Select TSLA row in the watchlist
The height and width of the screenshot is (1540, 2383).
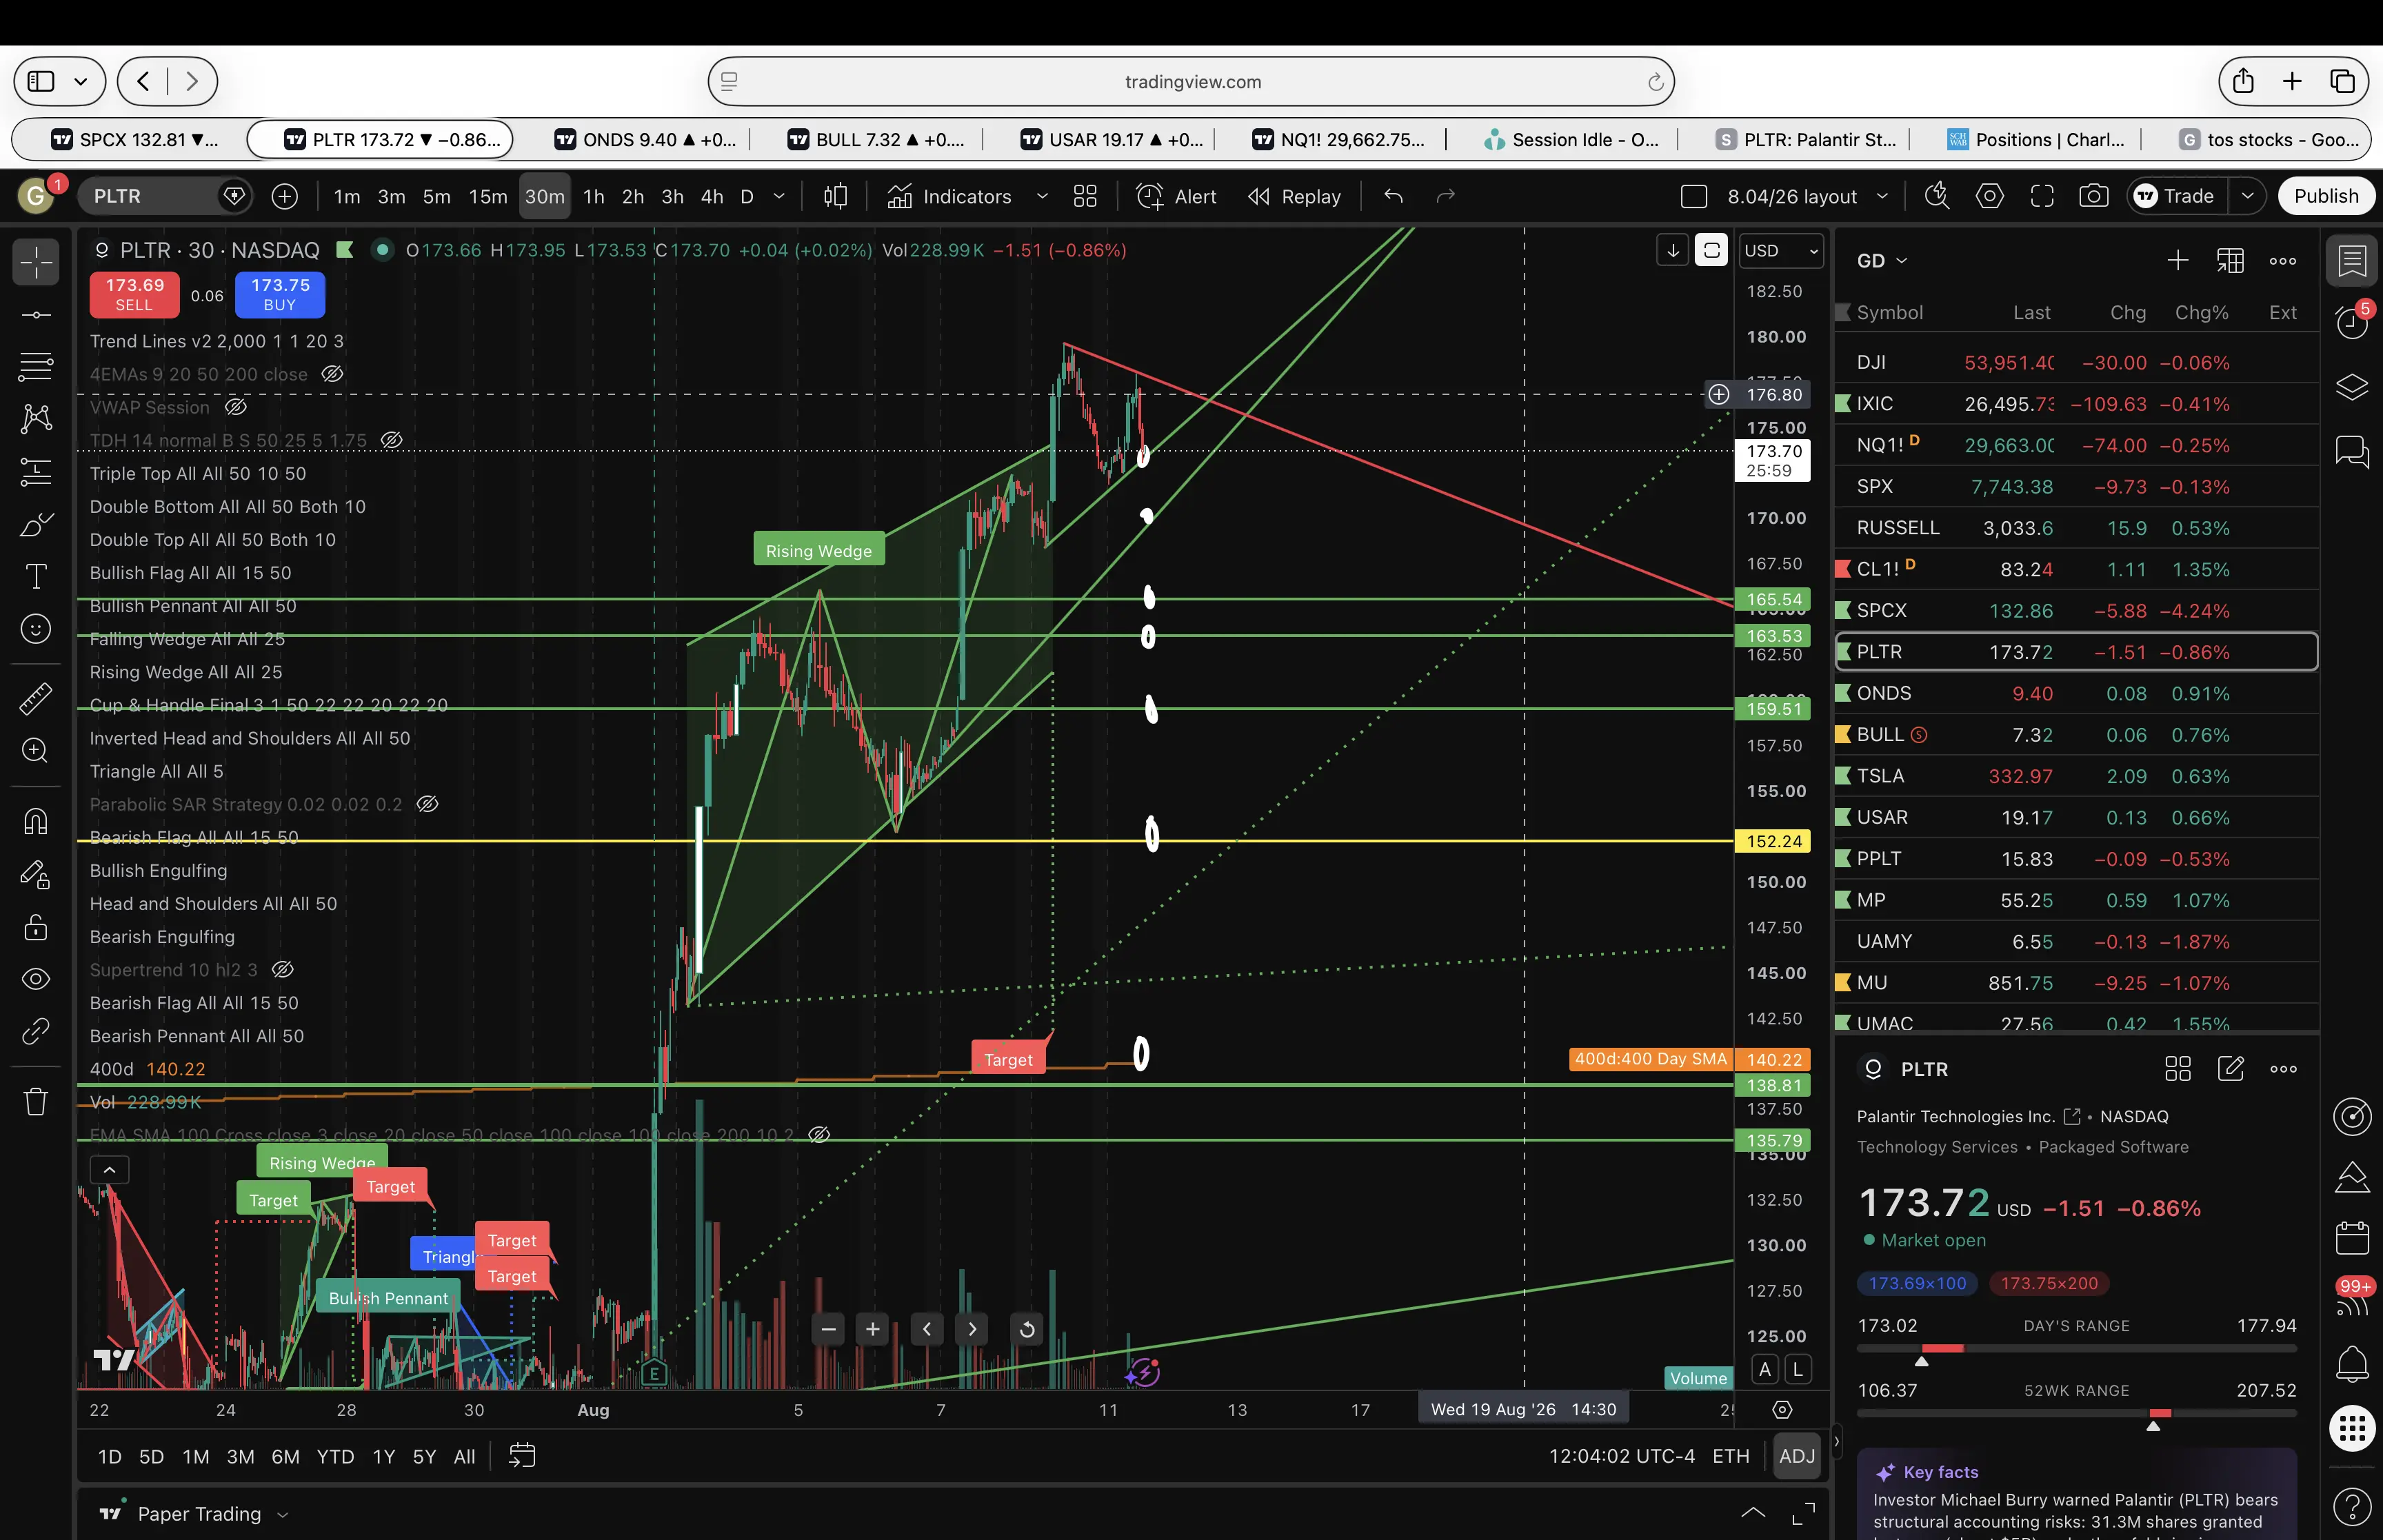pyautogui.click(x=2076, y=776)
